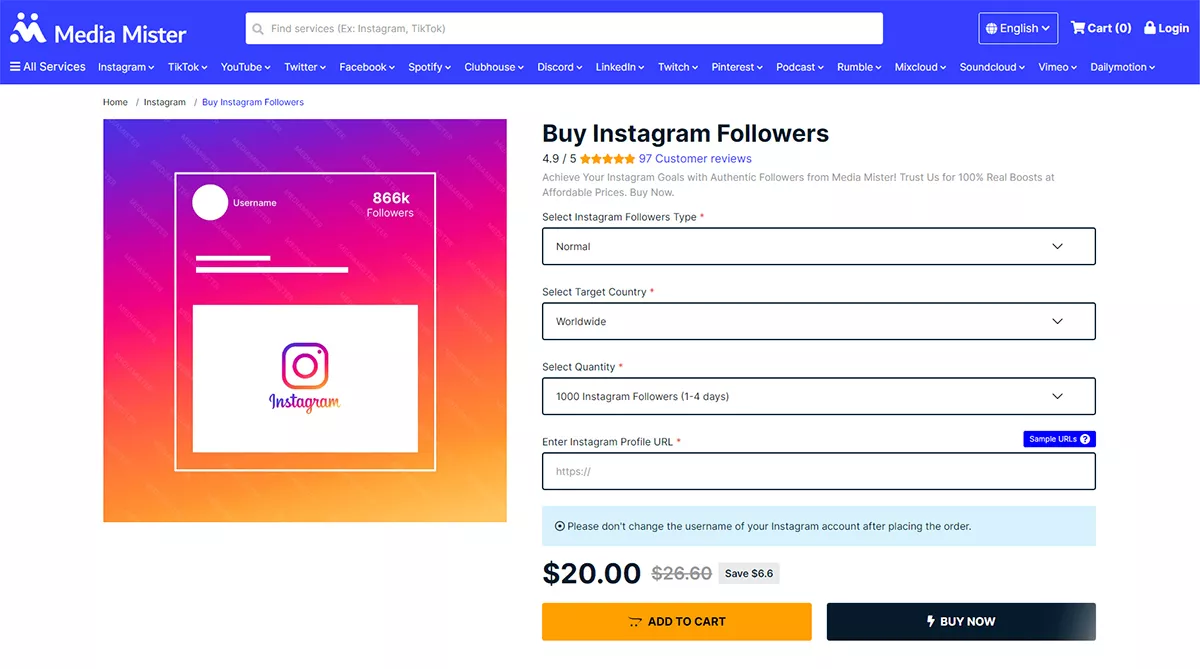Click the five-star rating icons
The height and width of the screenshot is (669, 1200).
point(607,159)
